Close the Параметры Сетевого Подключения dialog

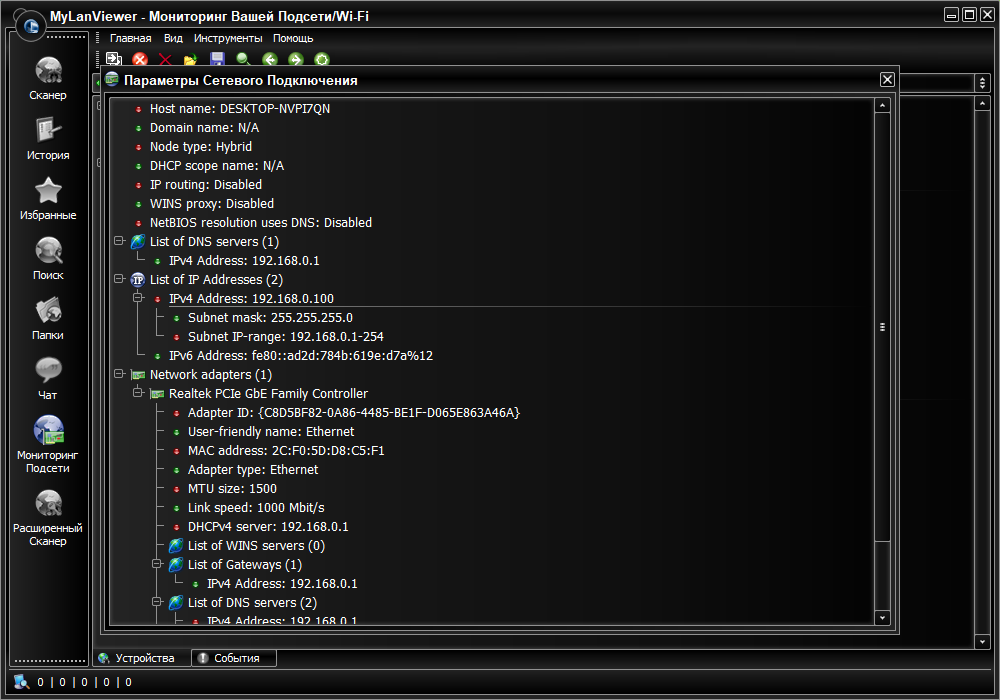887,80
